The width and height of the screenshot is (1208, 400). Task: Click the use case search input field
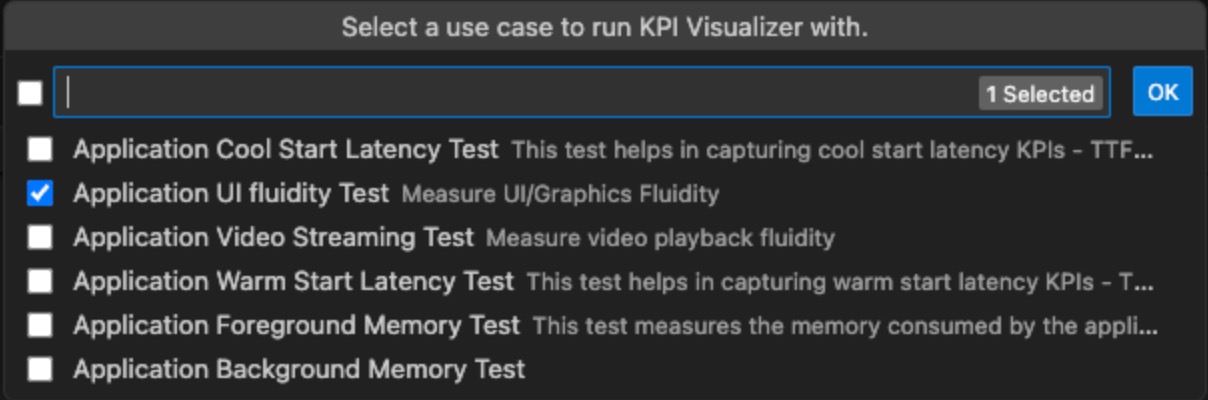pos(500,93)
